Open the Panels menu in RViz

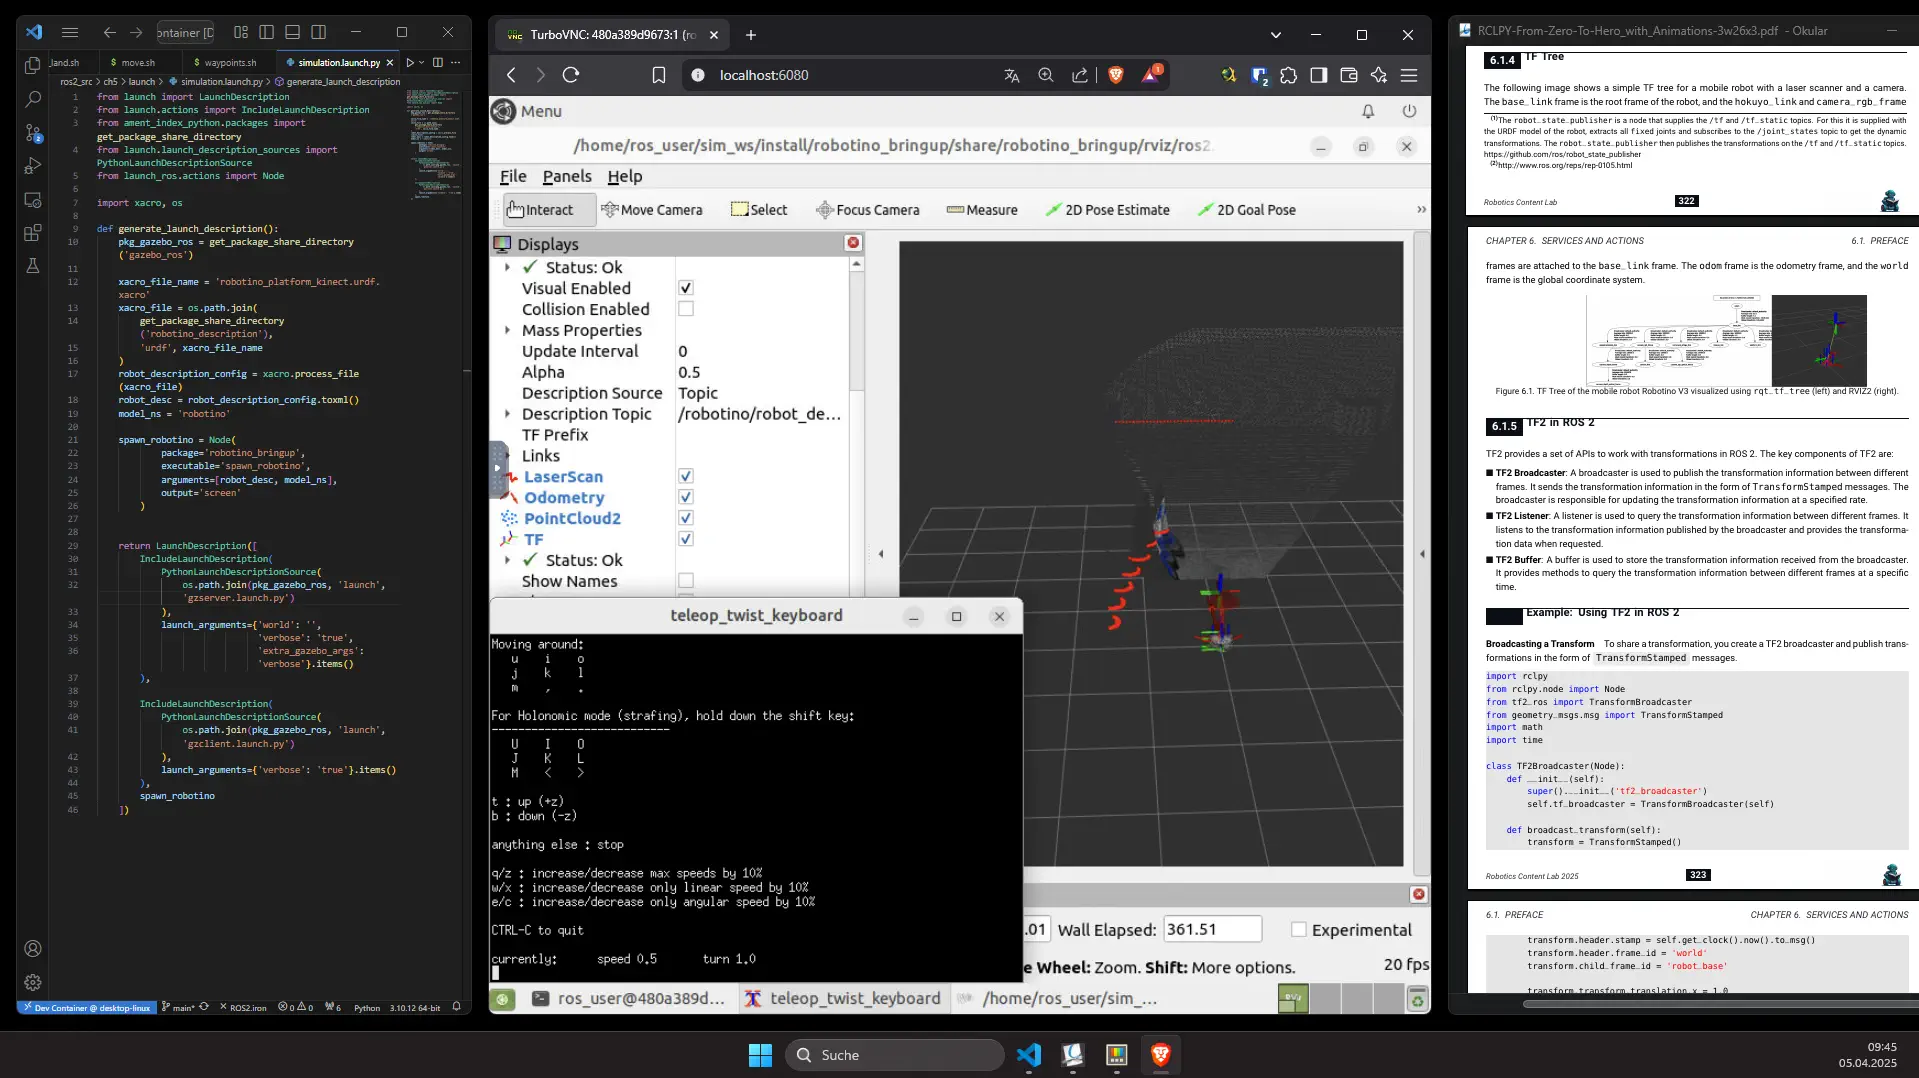tap(567, 176)
